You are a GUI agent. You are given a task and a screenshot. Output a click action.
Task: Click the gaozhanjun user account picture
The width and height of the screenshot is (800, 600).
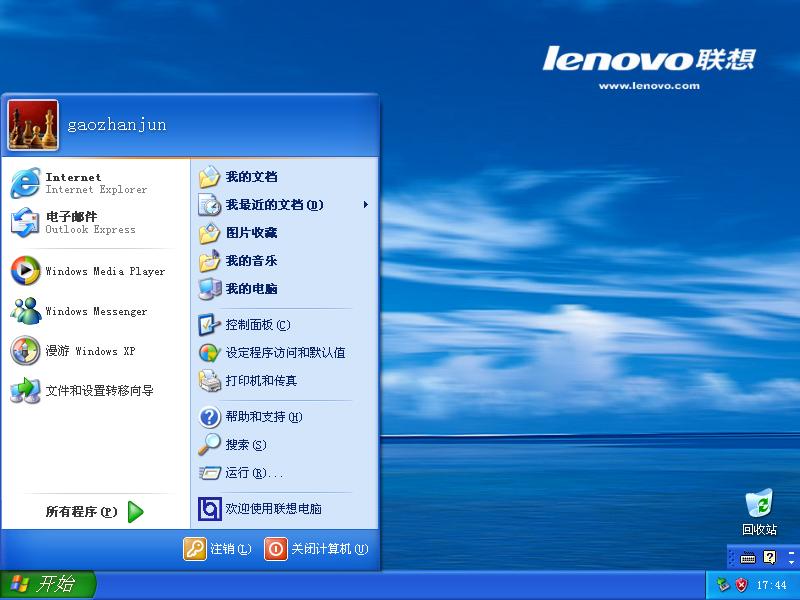point(34,125)
